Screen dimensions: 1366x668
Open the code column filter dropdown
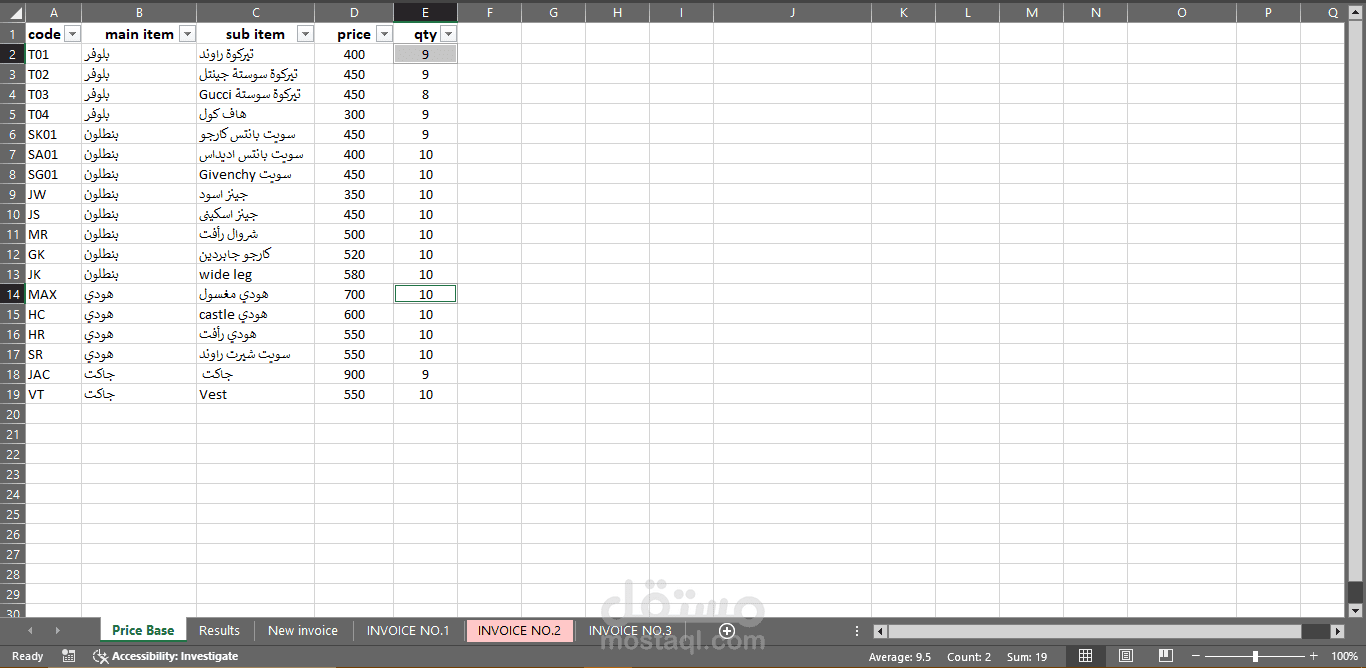click(72, 34)
